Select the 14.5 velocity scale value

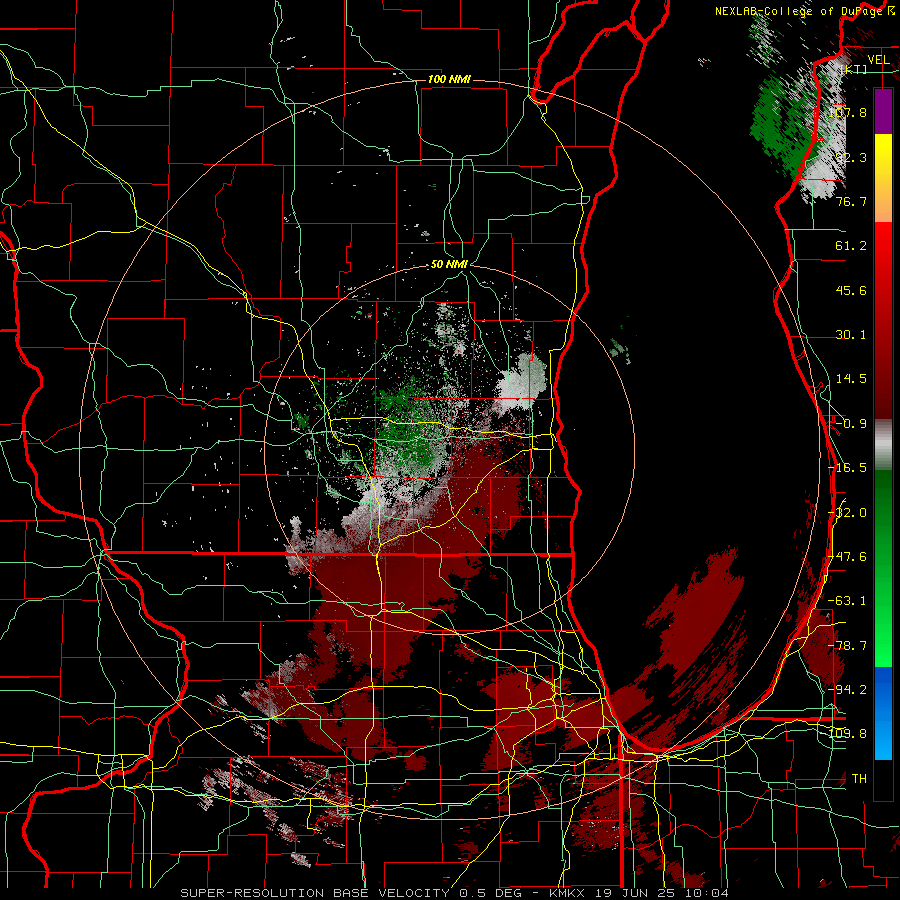point(851,379)
